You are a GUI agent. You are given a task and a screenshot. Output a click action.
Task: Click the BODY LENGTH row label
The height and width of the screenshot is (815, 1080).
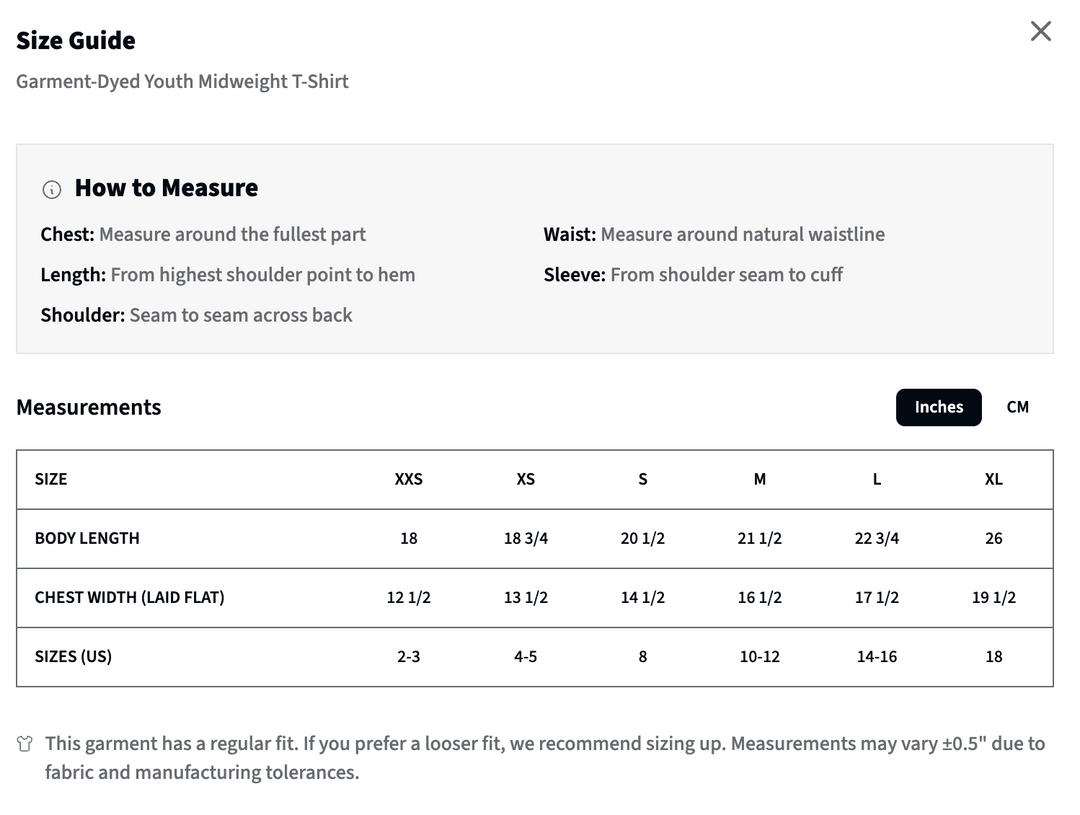pos(87,539)
